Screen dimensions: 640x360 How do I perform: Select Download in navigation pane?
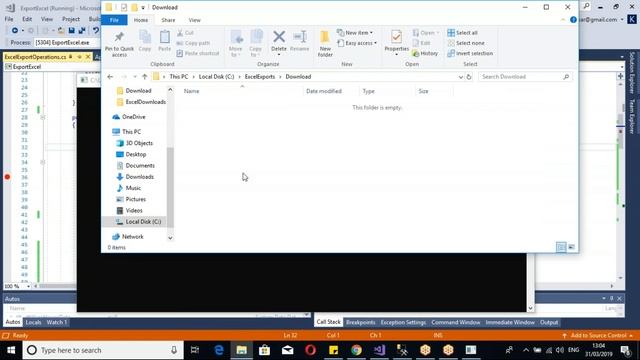point(138,91)
